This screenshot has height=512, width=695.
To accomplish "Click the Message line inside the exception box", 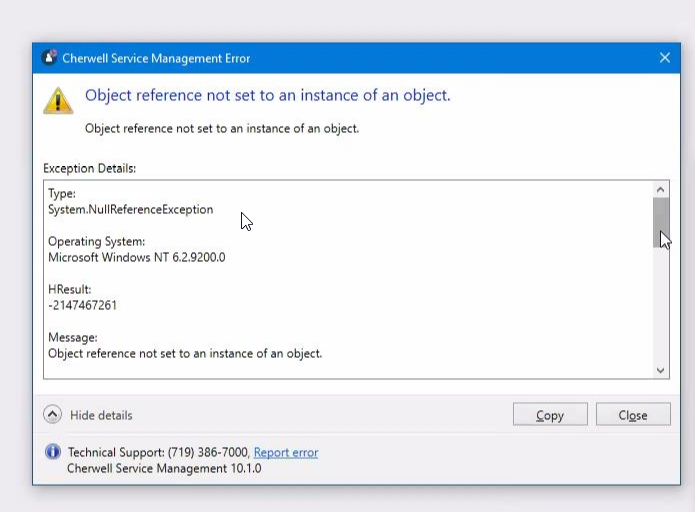I will coord(185,353).
